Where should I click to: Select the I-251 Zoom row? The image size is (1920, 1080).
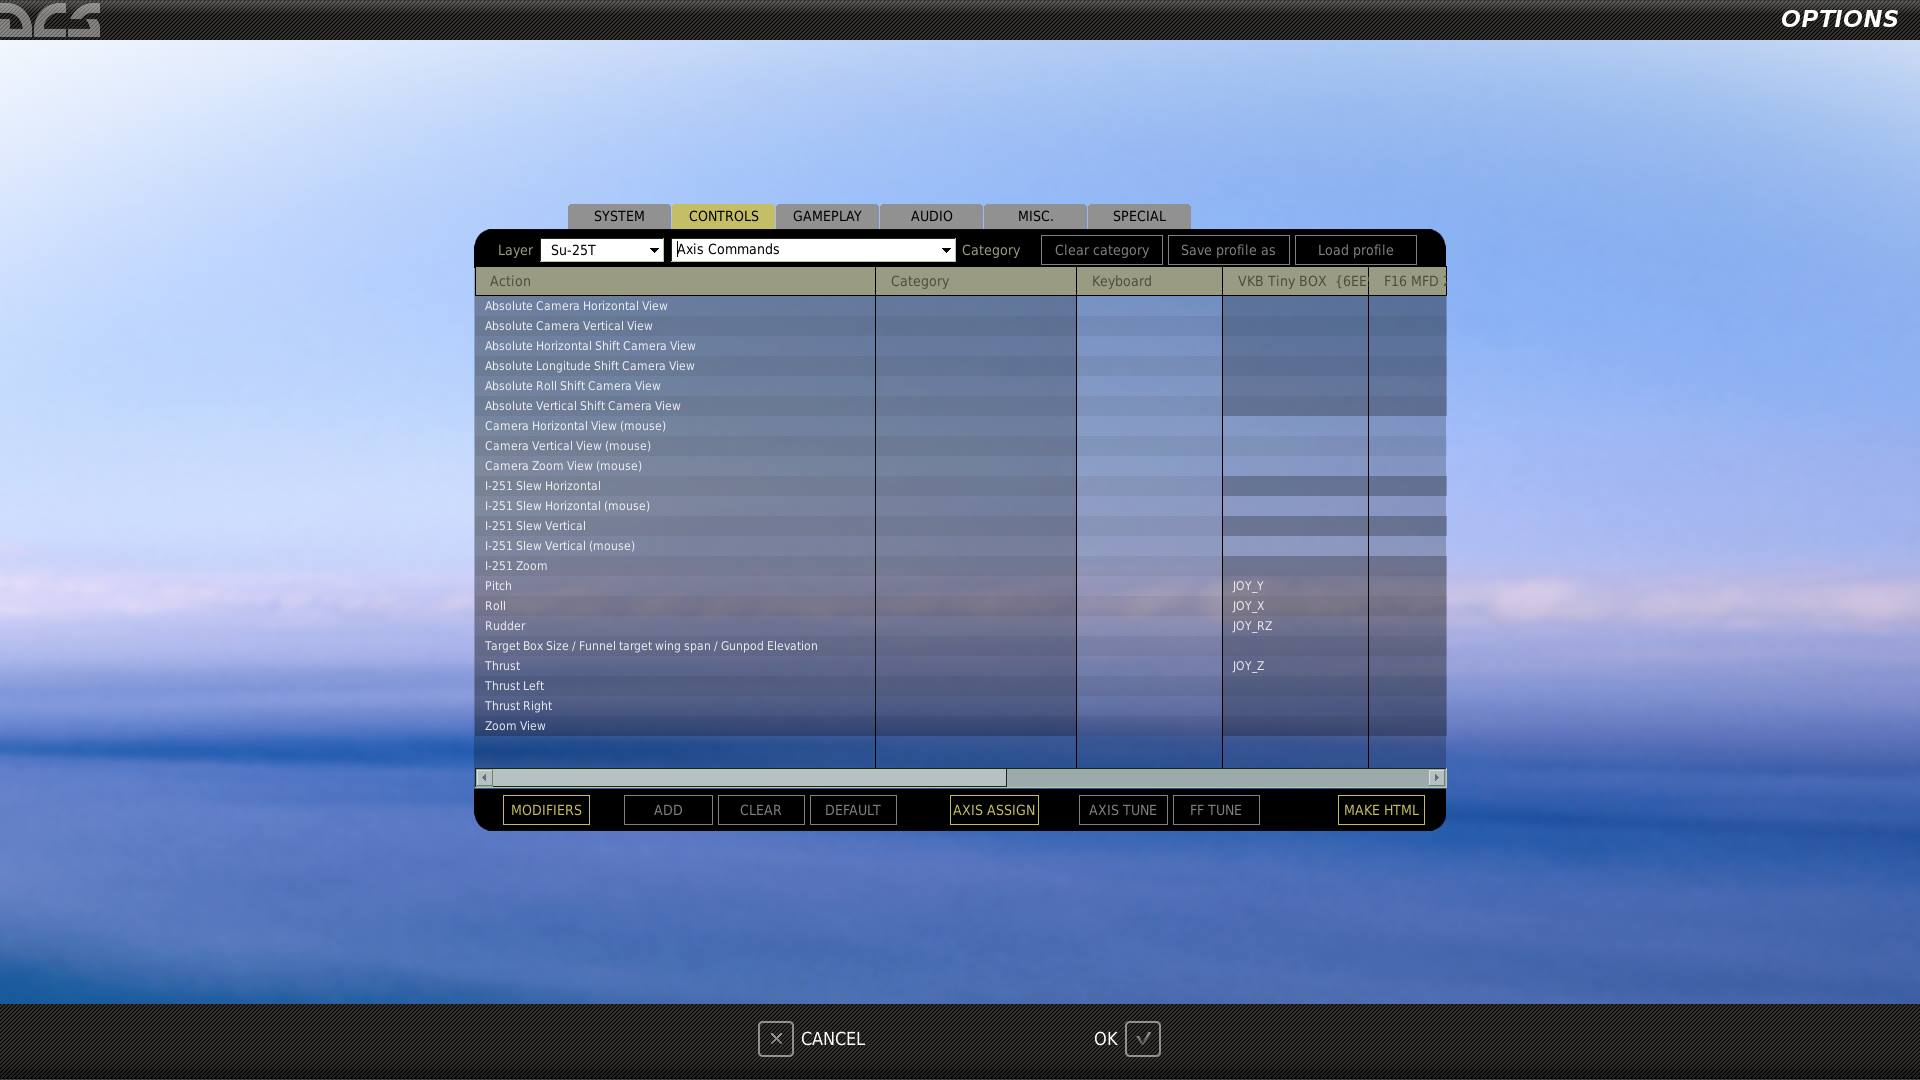[x=960, y=566]
